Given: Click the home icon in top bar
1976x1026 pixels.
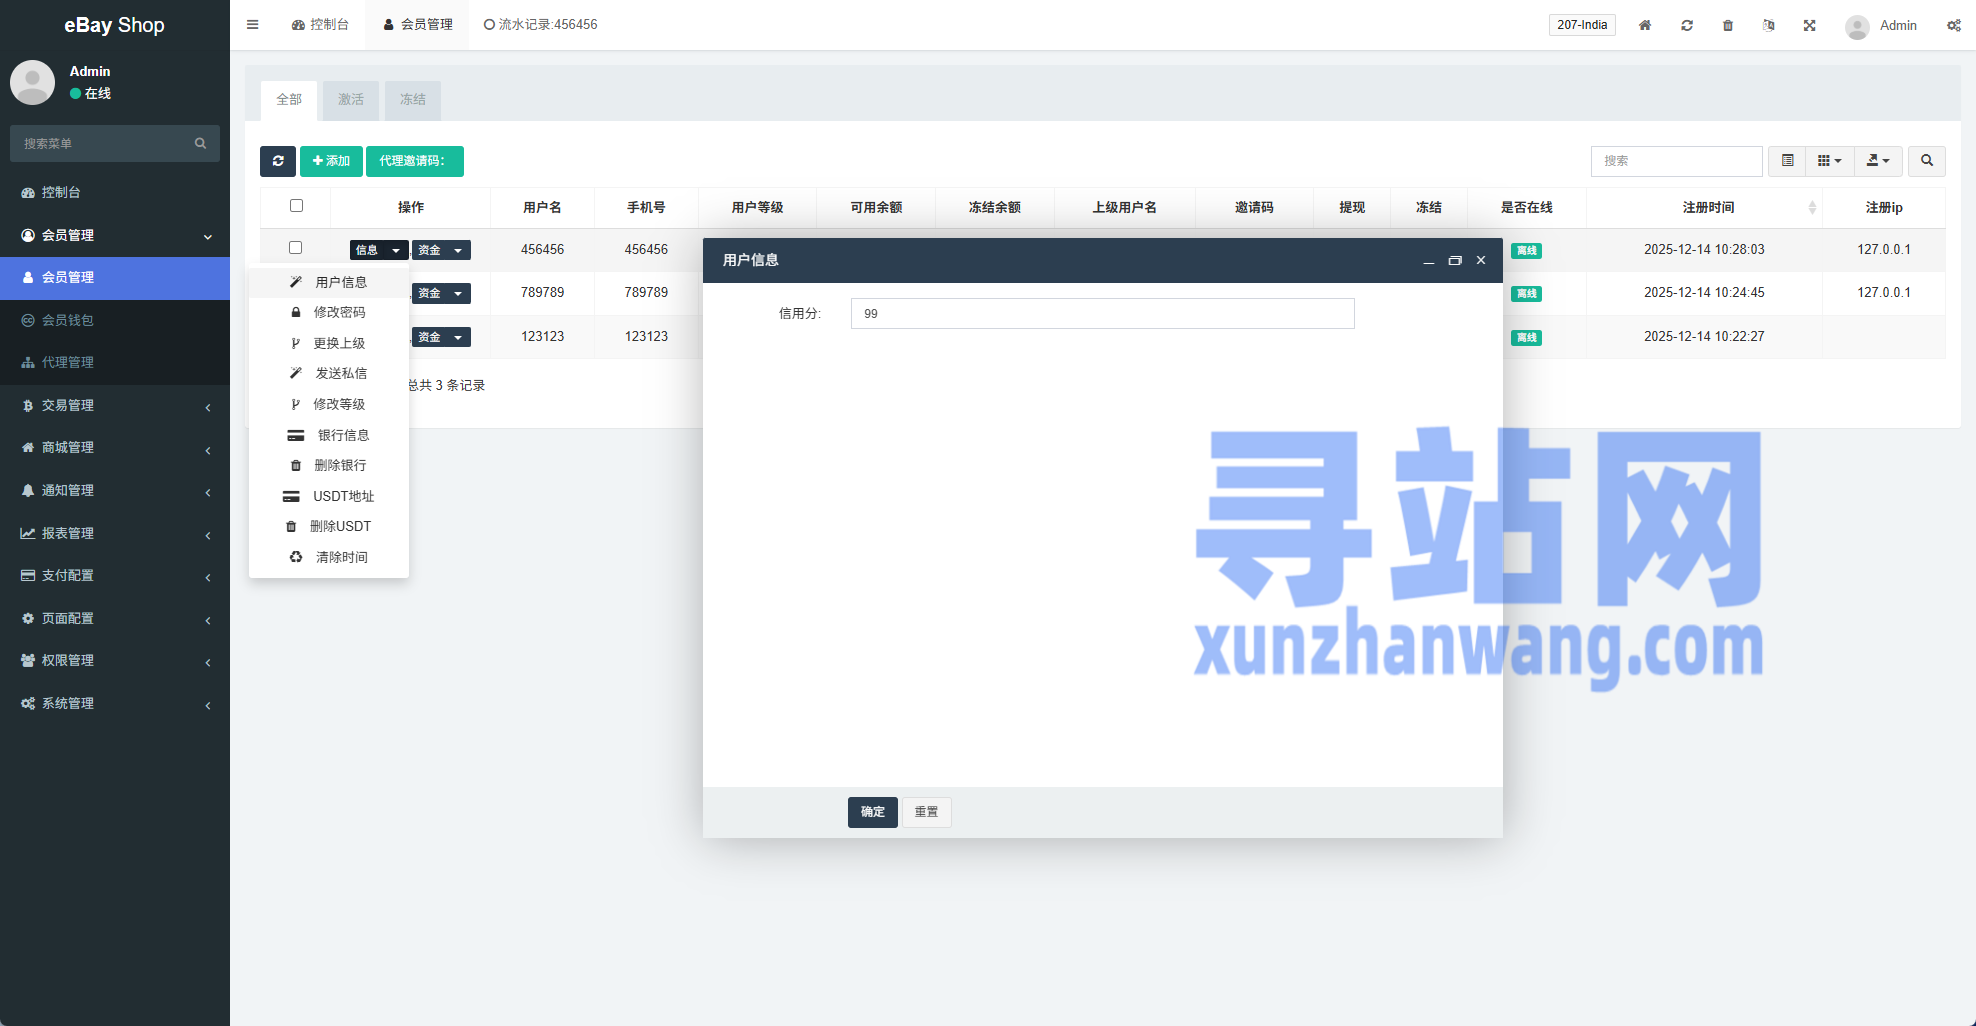Looking at the screenshot, I should pyautogui.click(x=1644, y=25).
